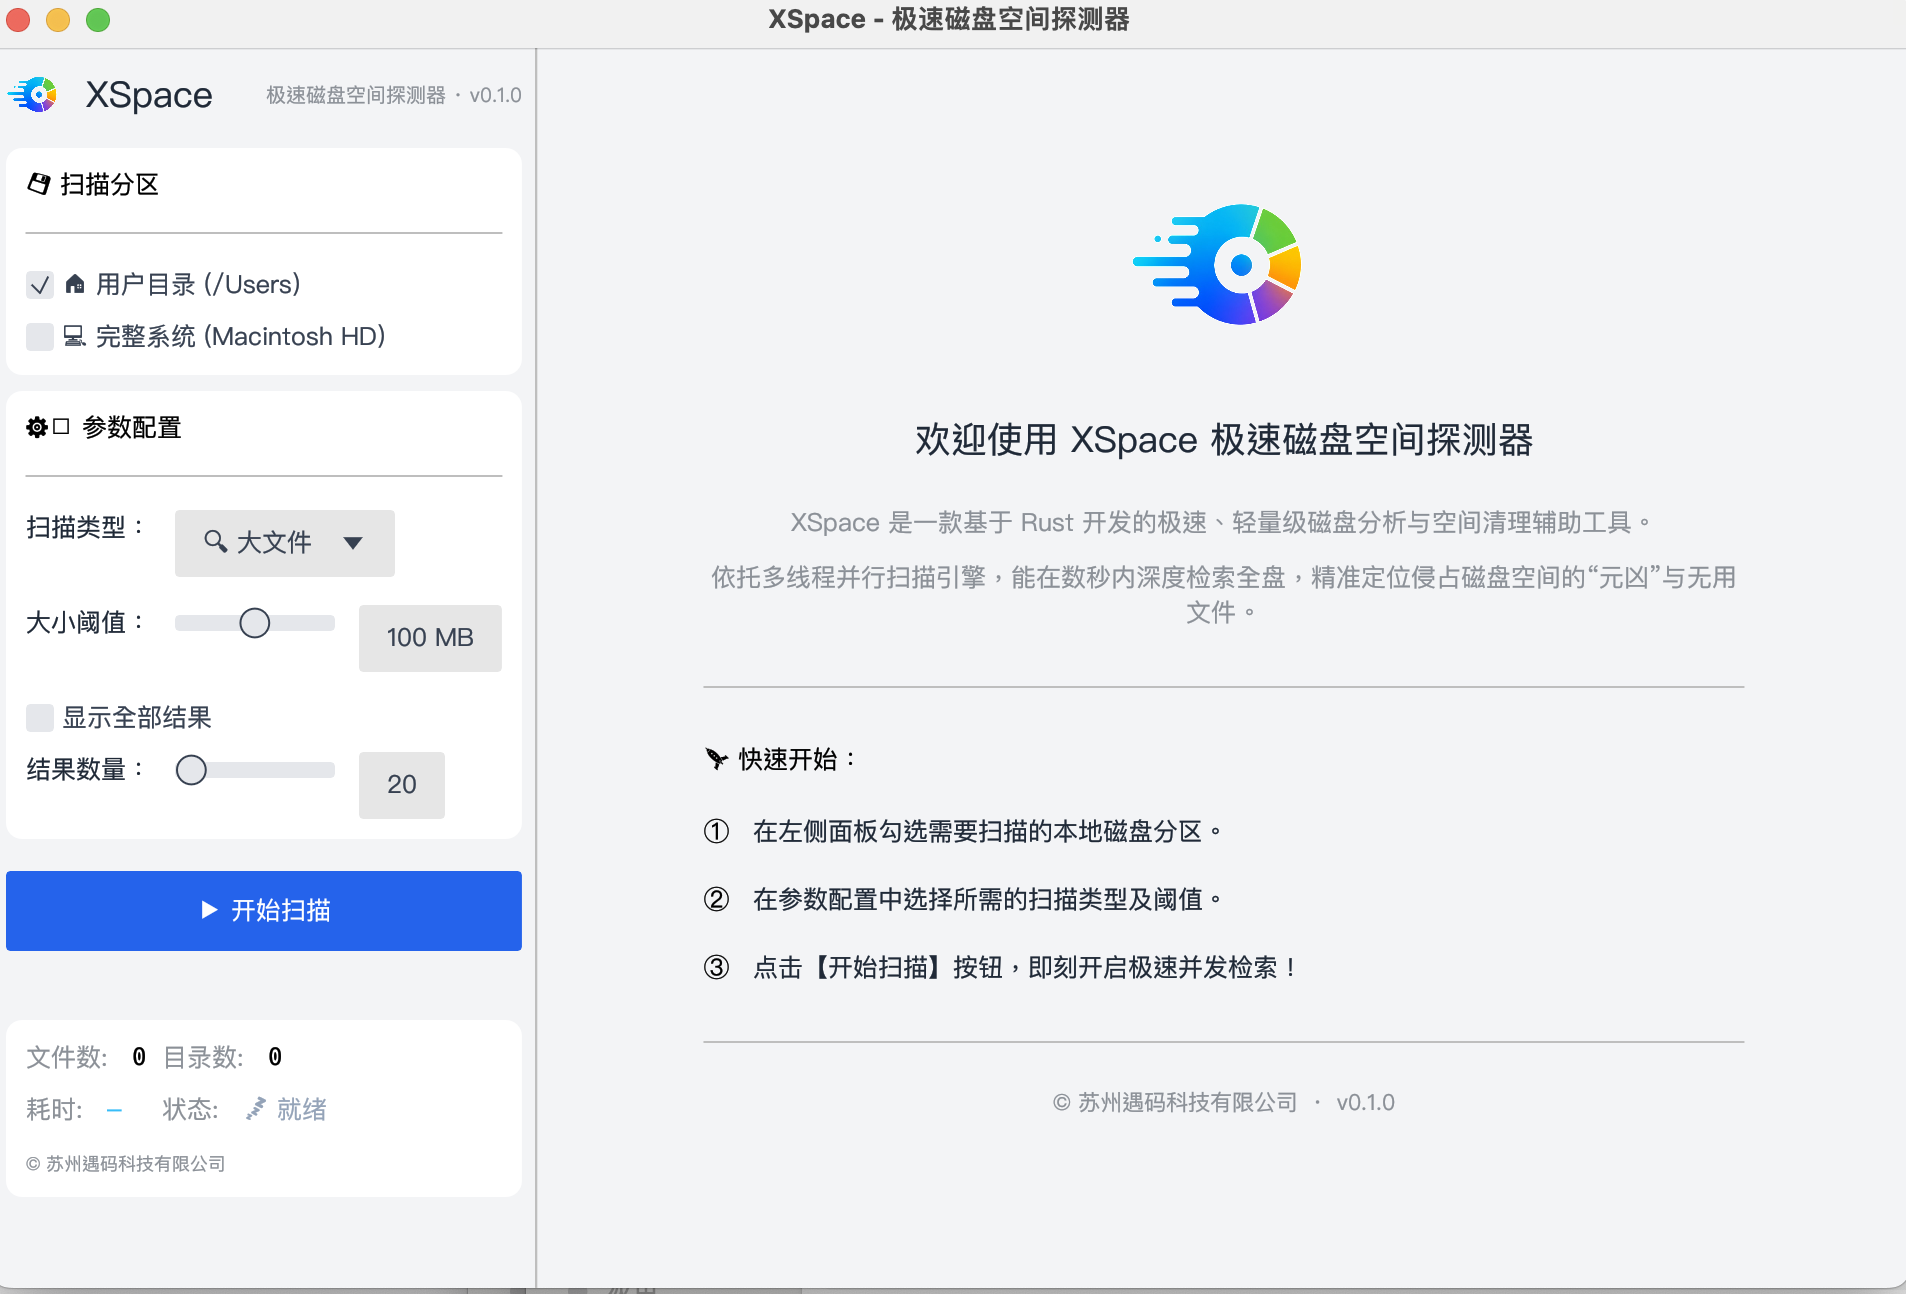Click the dropdown arrow next to 大文件
The image size is (1906, 1294).
pyautogui.click(x=353, y=543)
